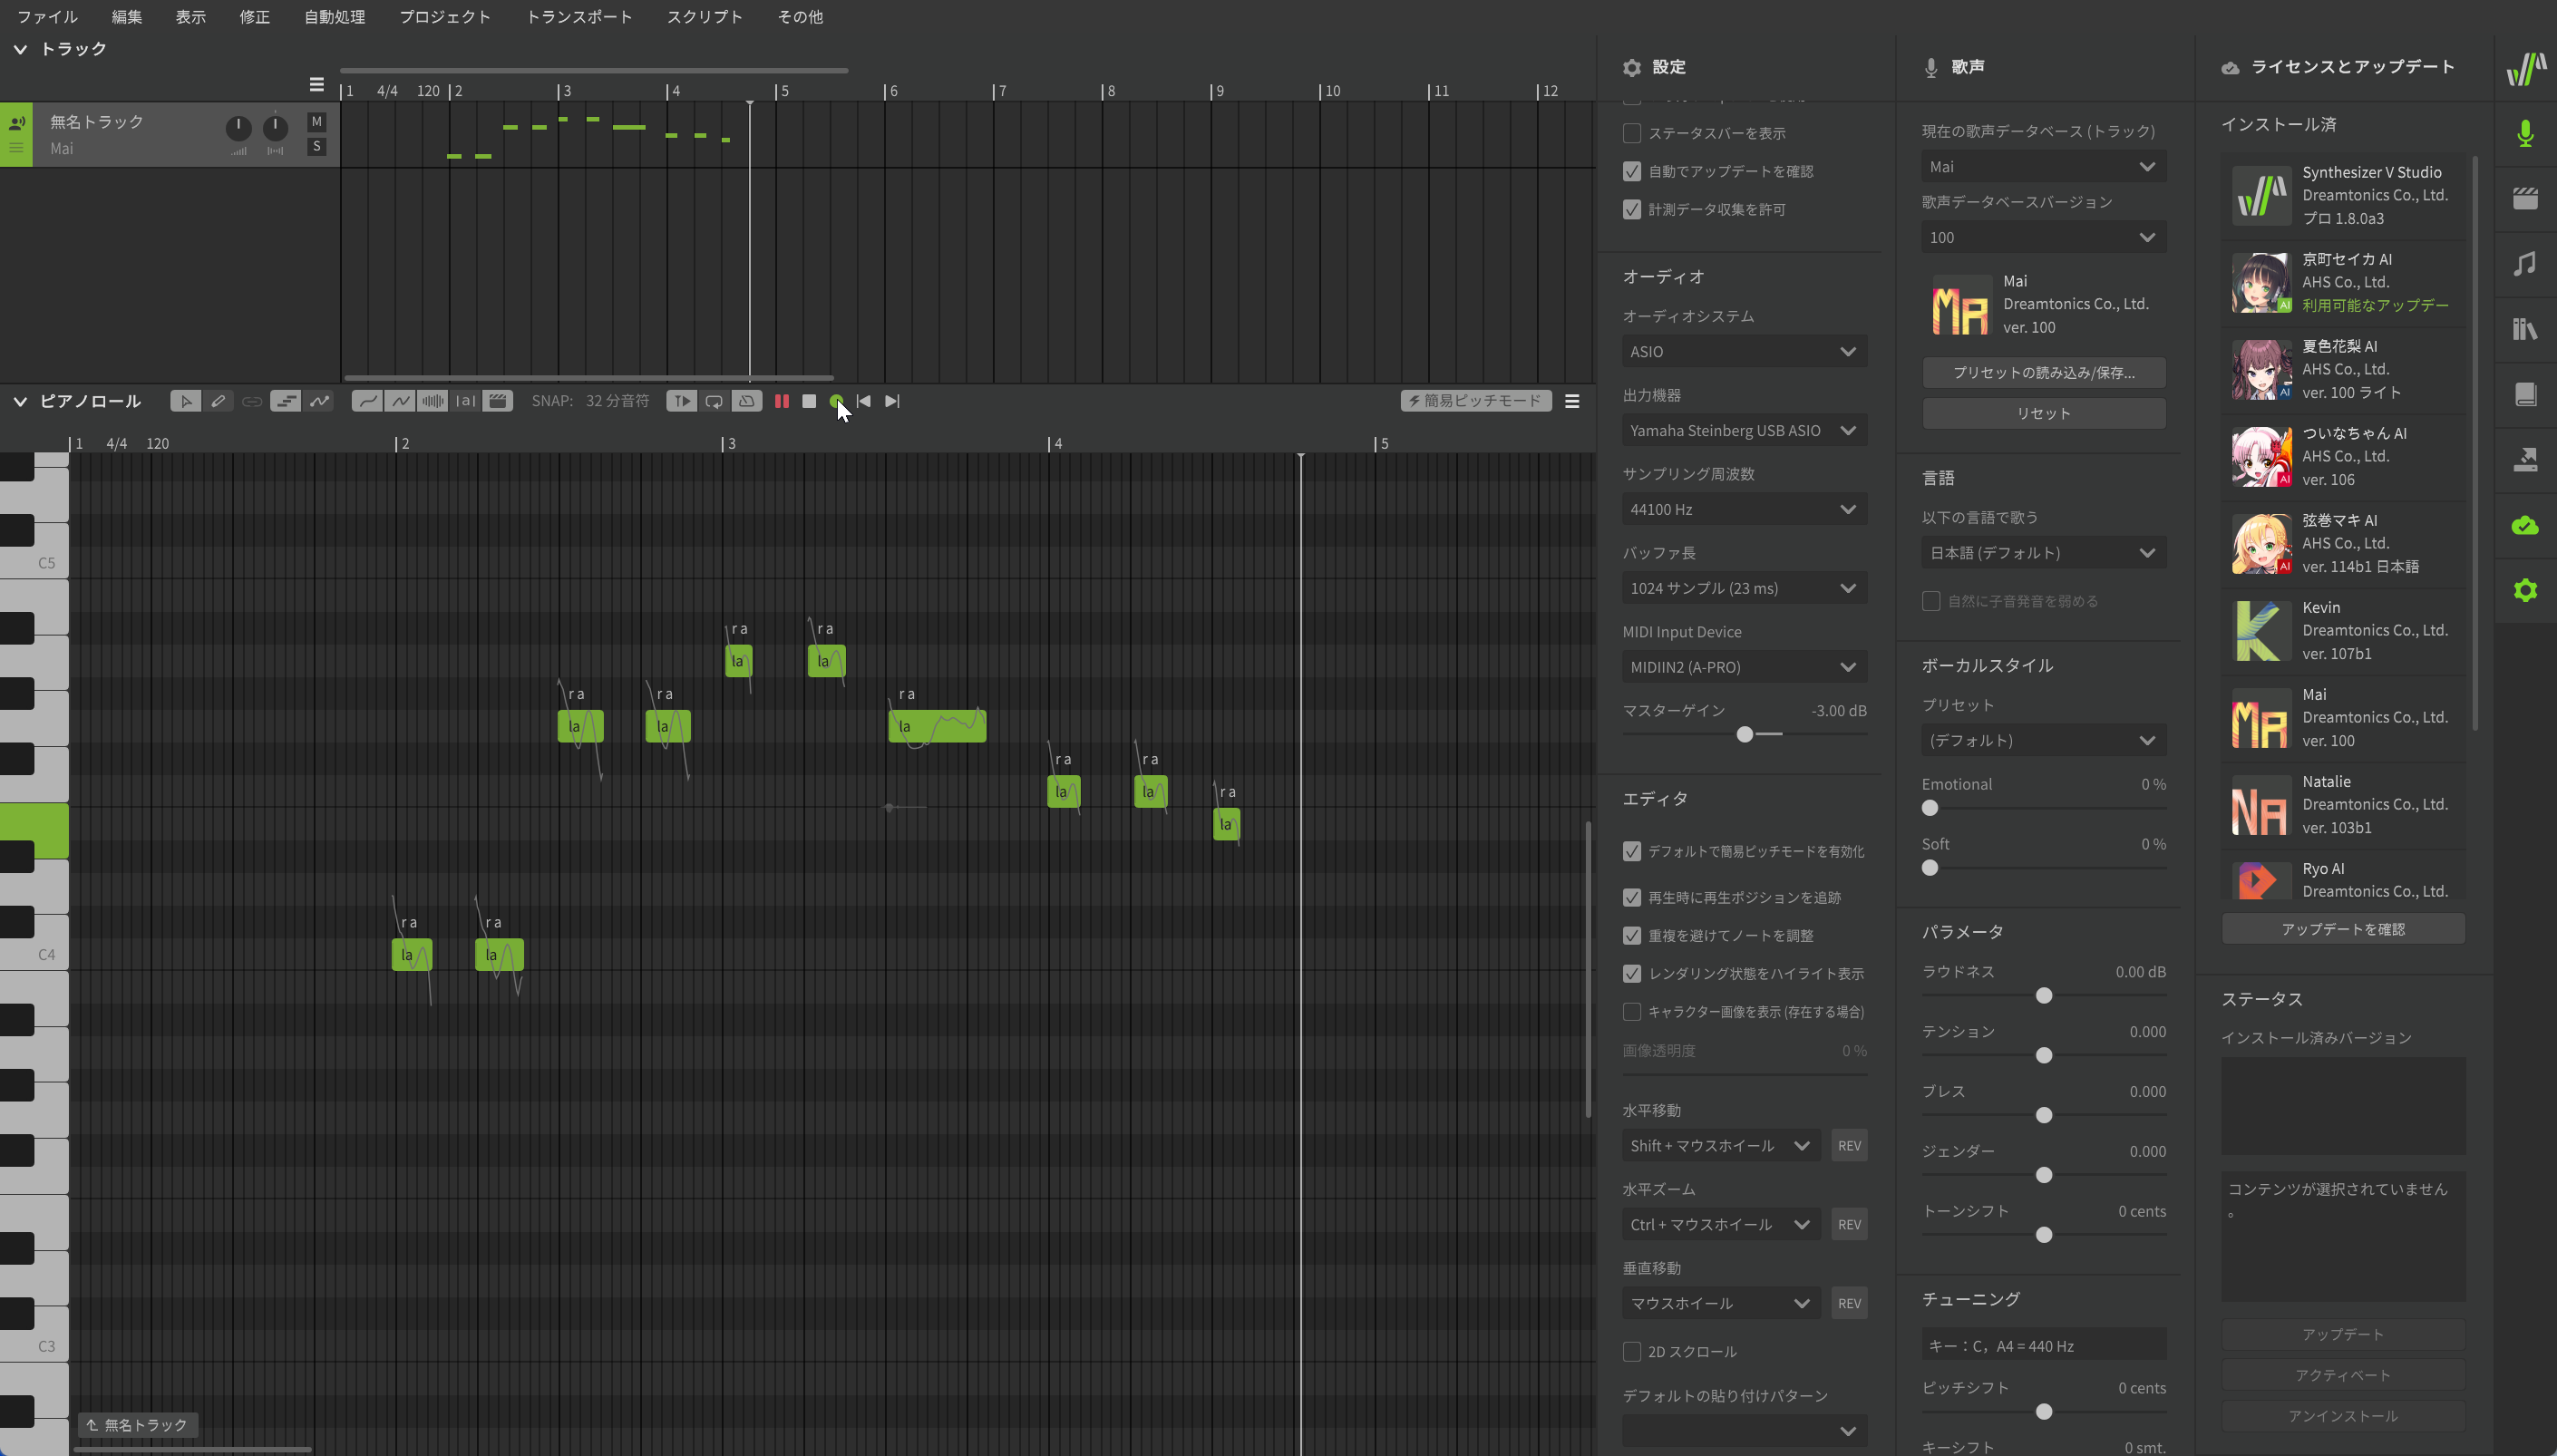Toggle the note display mode button
The width and height of the screenshot is (2557, 1456).
[285, 401]
